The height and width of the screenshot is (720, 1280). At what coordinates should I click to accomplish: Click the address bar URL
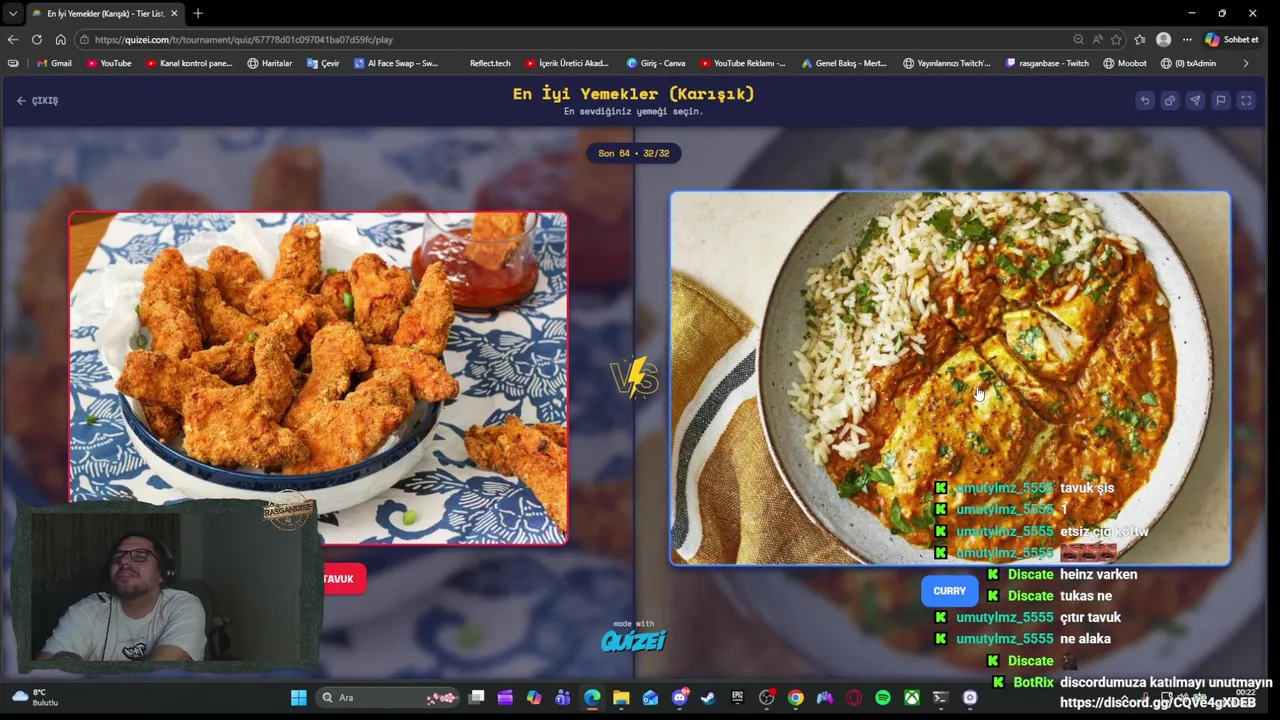pyautogui.click(x=244, y=40)
